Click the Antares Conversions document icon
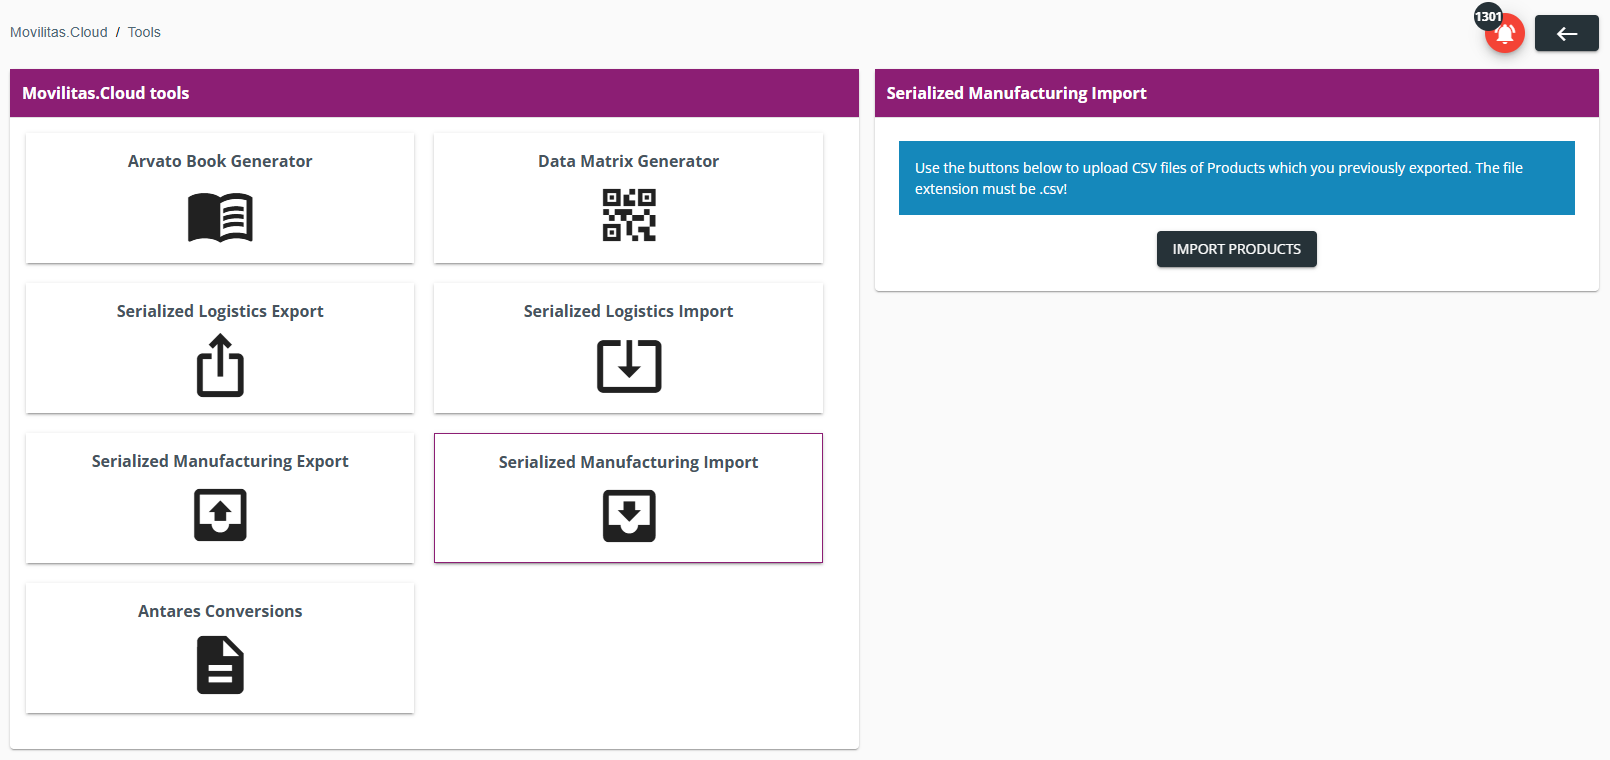Screen dimensions: 1610x760 click(x=220, y=665)
